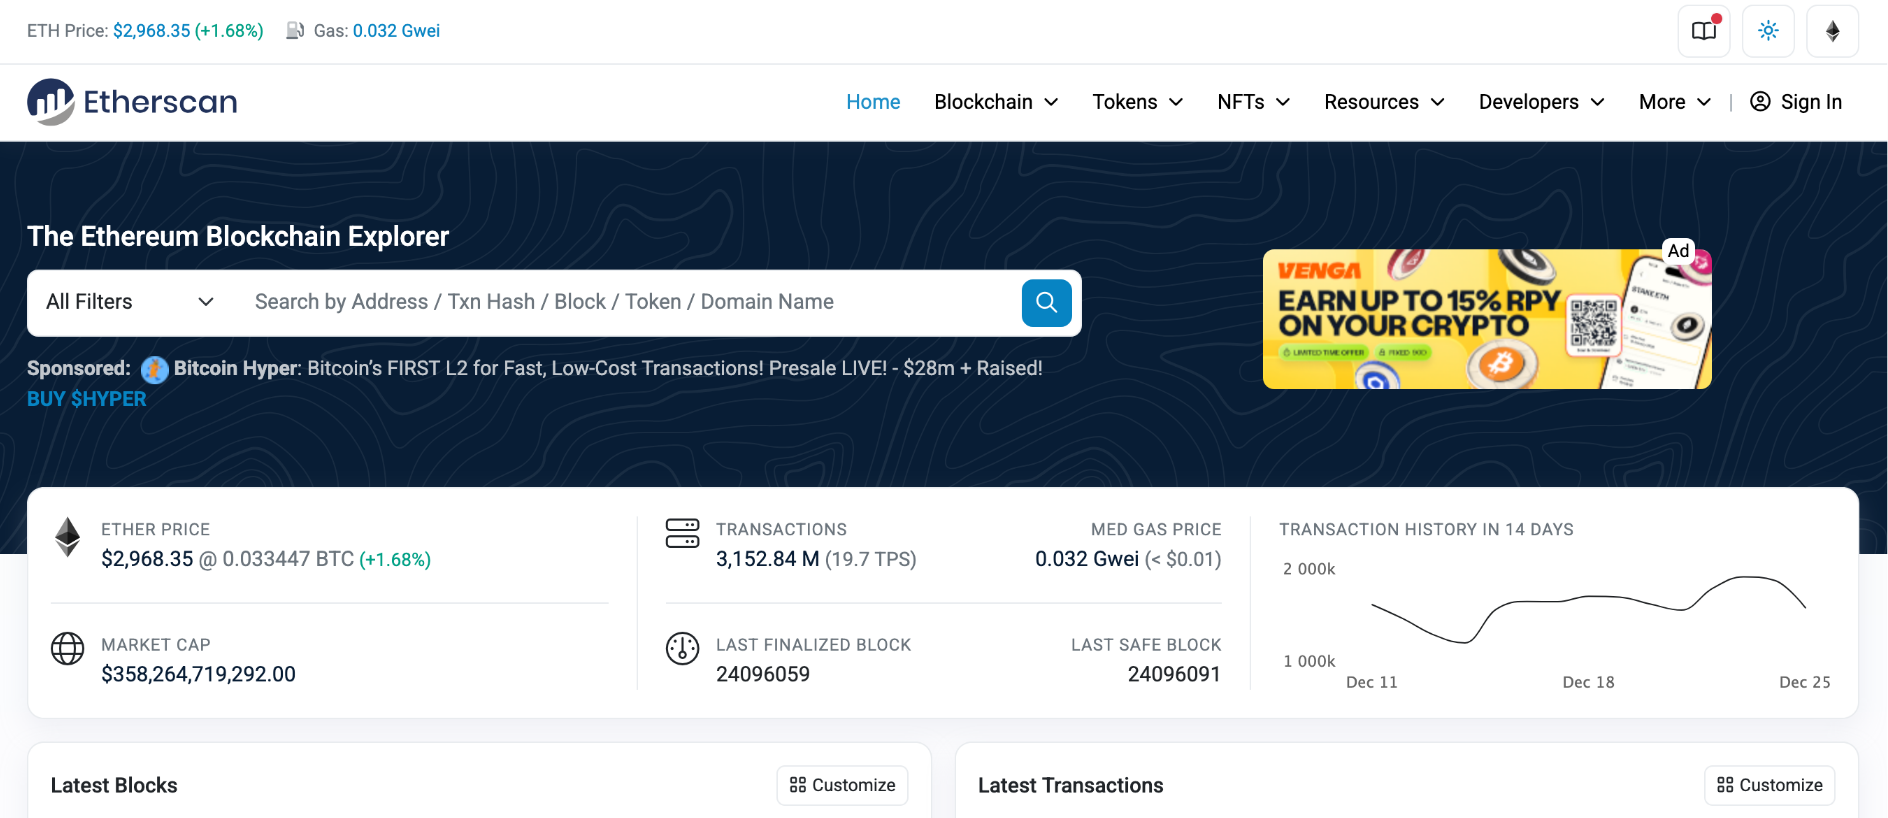Click the Tokens chevron arrow
This screenshot has width=1888, height=818.
1176,102
